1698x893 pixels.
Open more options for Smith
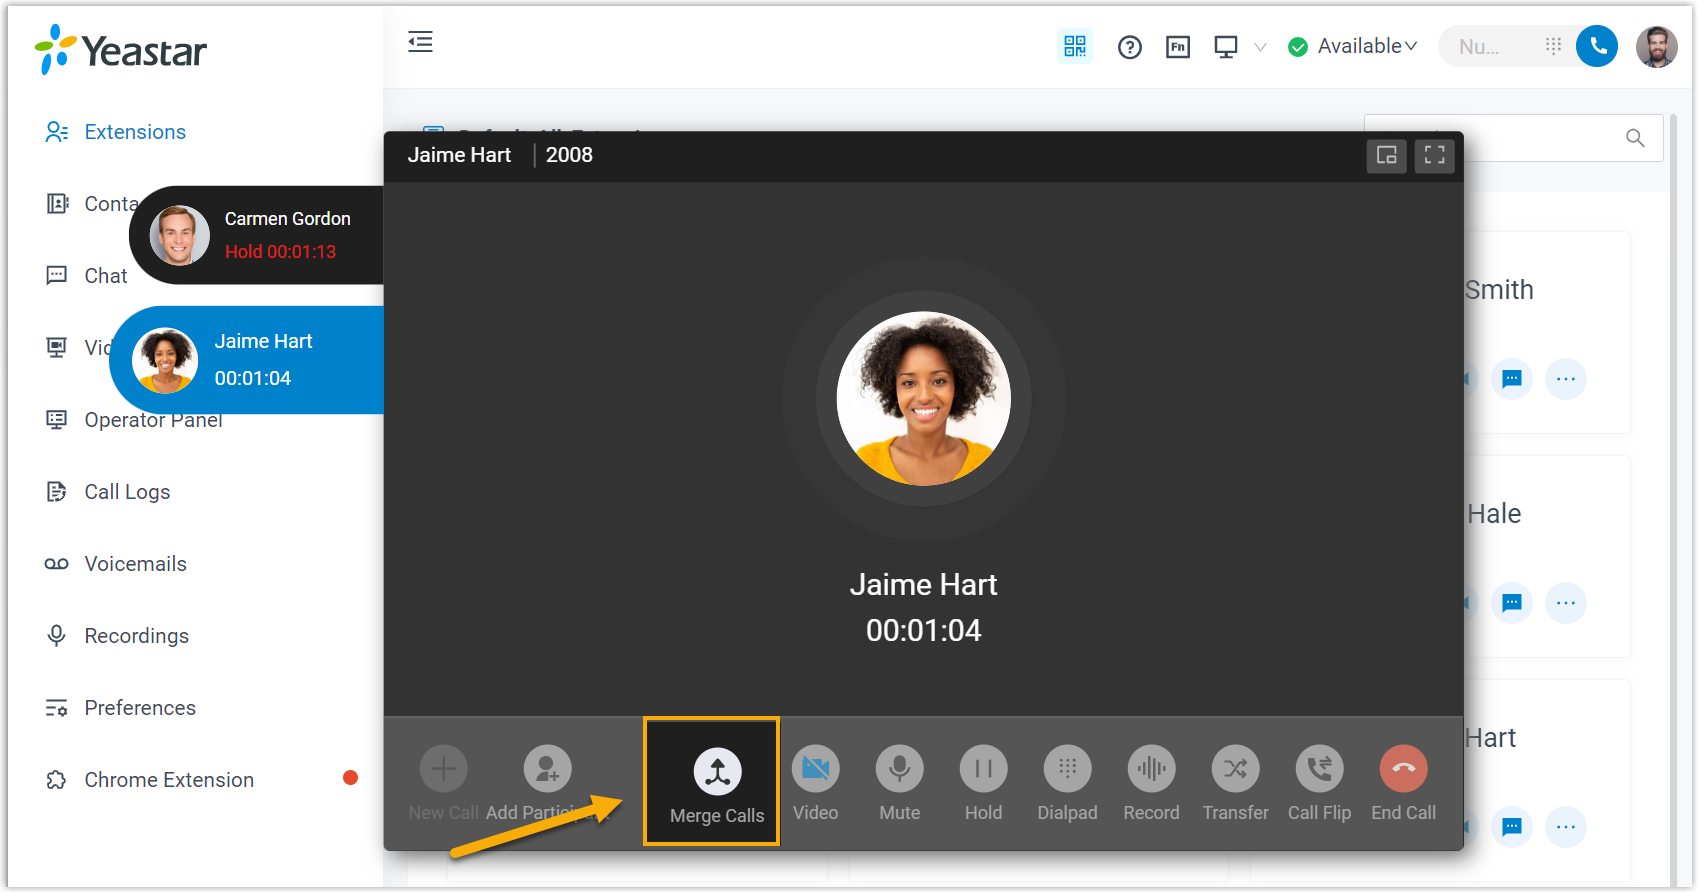[x=1566, y=379]
